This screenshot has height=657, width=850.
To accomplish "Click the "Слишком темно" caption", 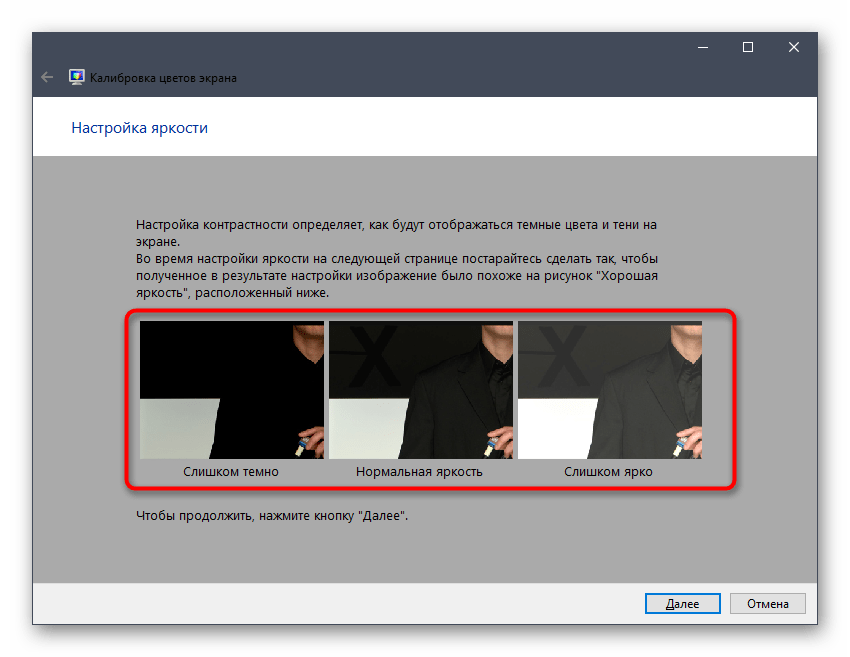I will pyautogui.click(x=231, y=471).
